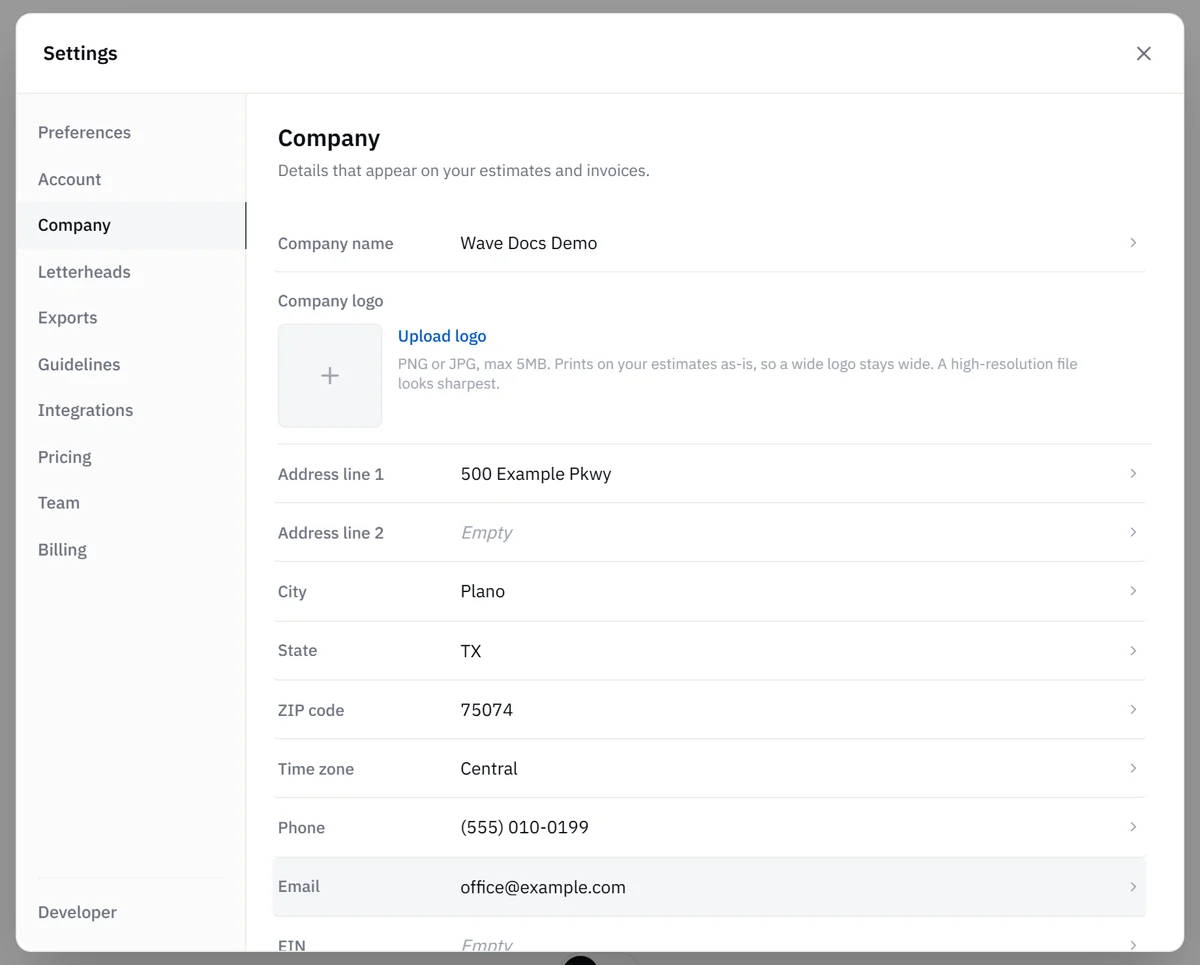Select the Plano city value
This screenshot has height=965, width=1200.
[483, 592]
